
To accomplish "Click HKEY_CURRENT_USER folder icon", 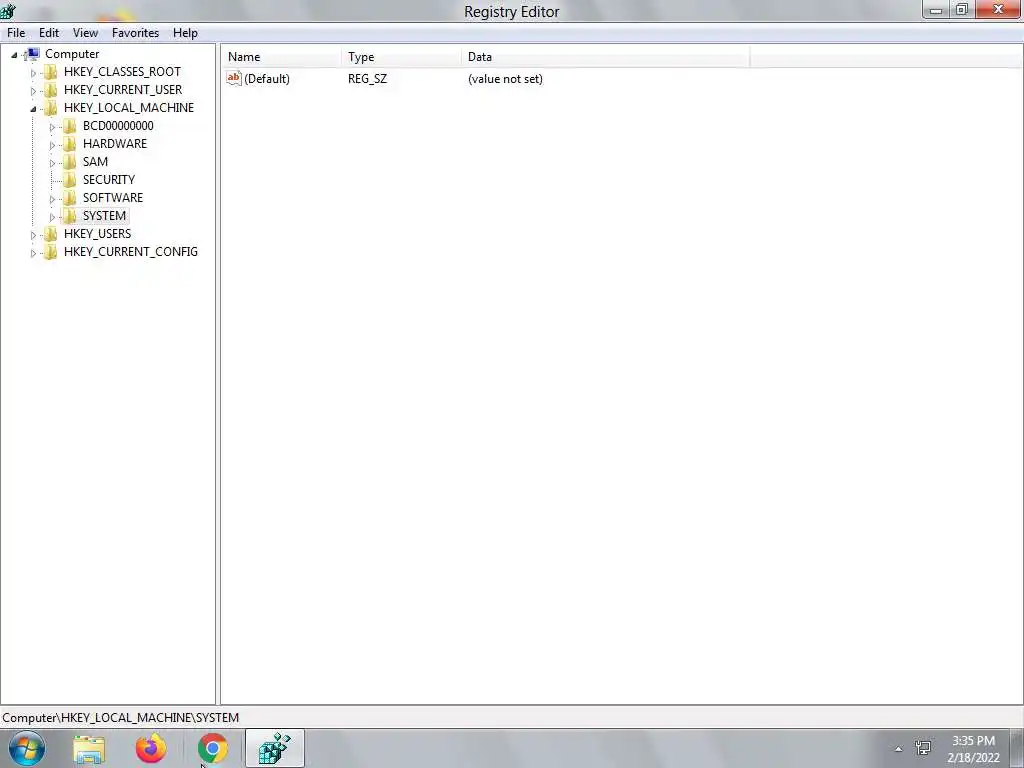I will 50,89.
